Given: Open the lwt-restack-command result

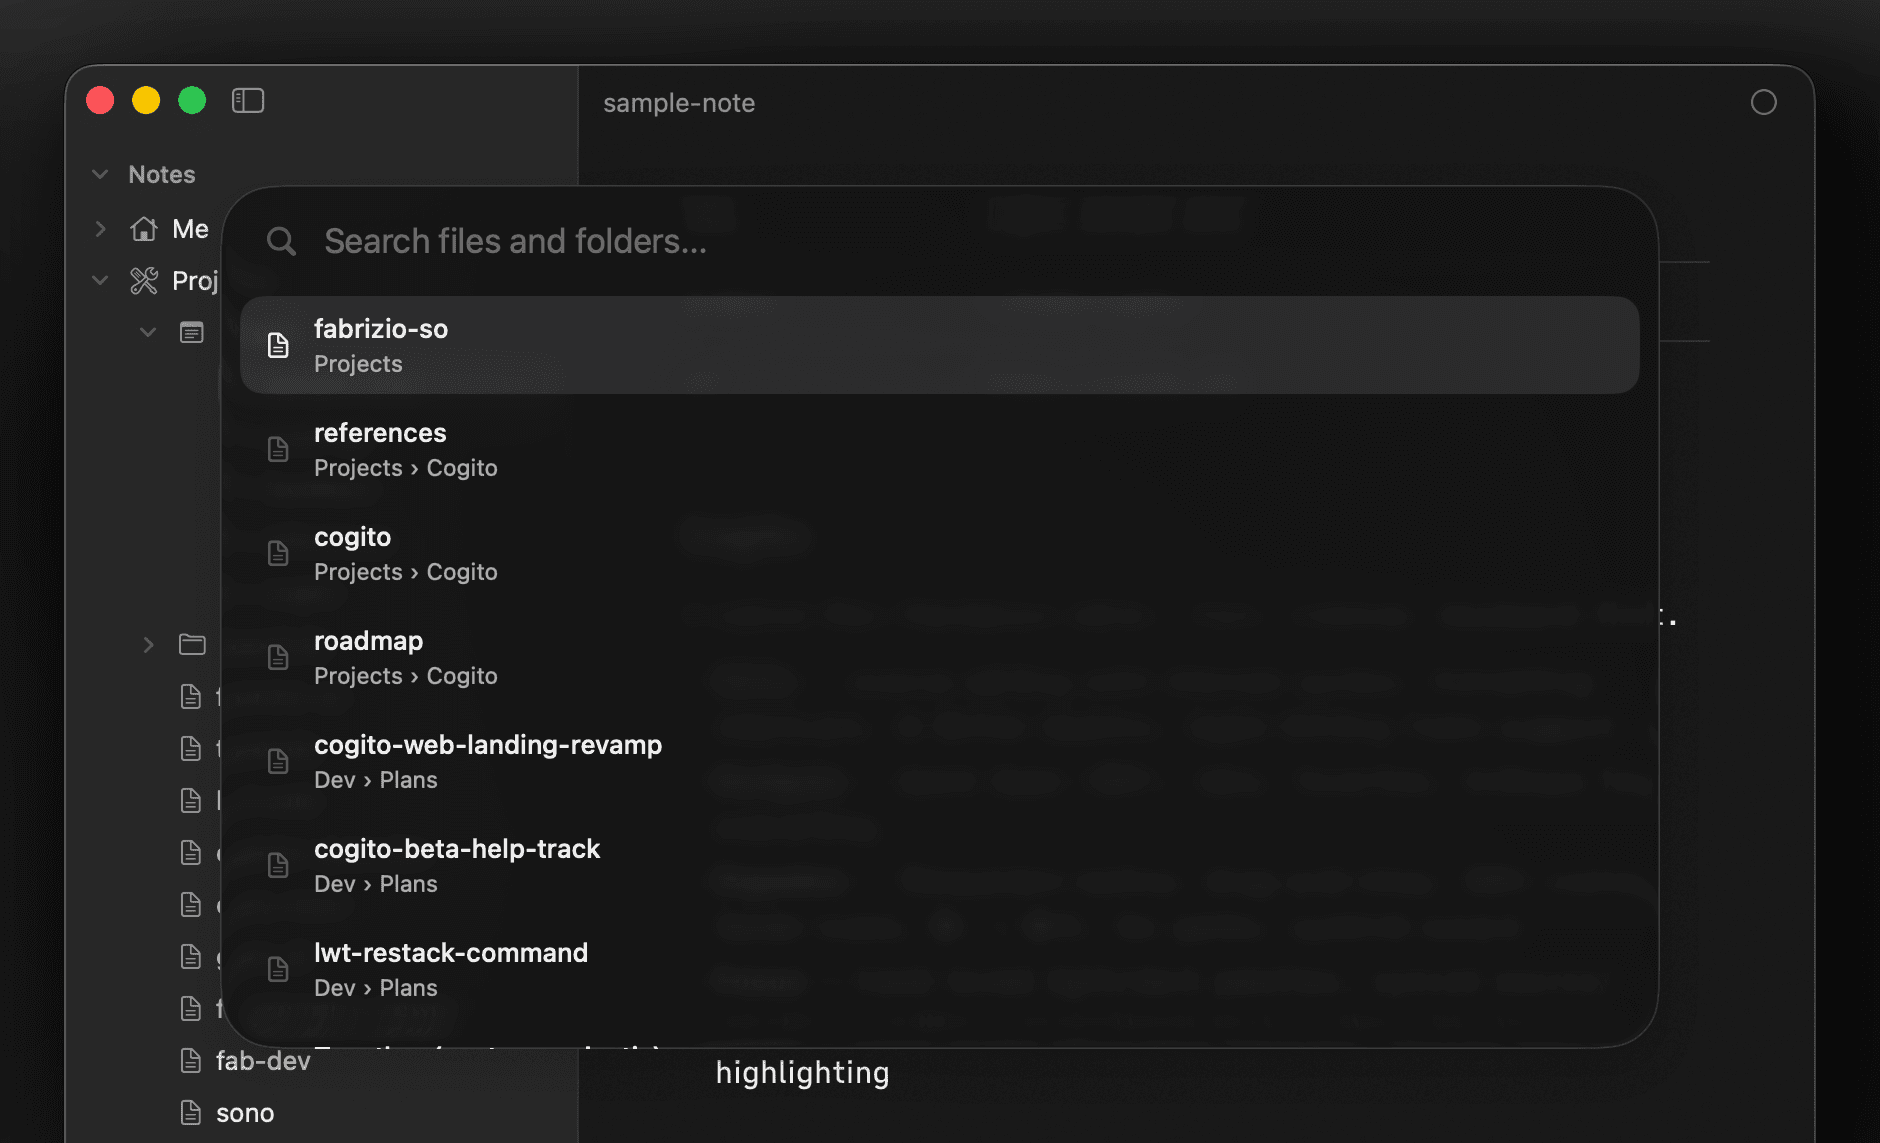Looking at the screenshot, I should click(940, 969).
